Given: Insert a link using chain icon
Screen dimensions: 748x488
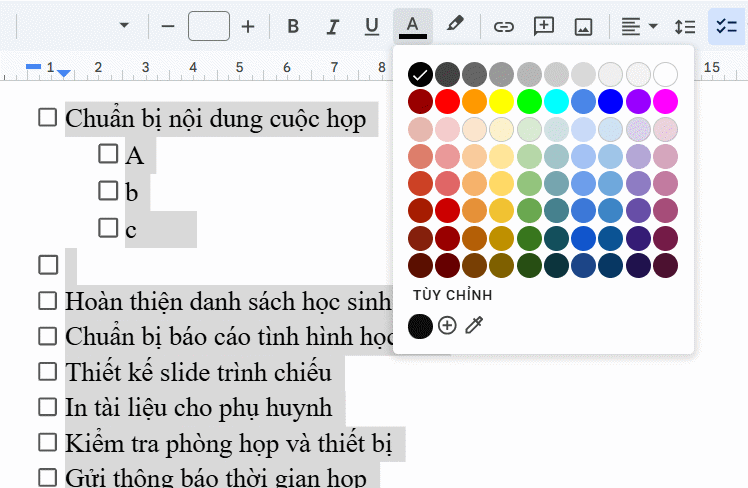Looking at the screenshot, I should [503, 27].
